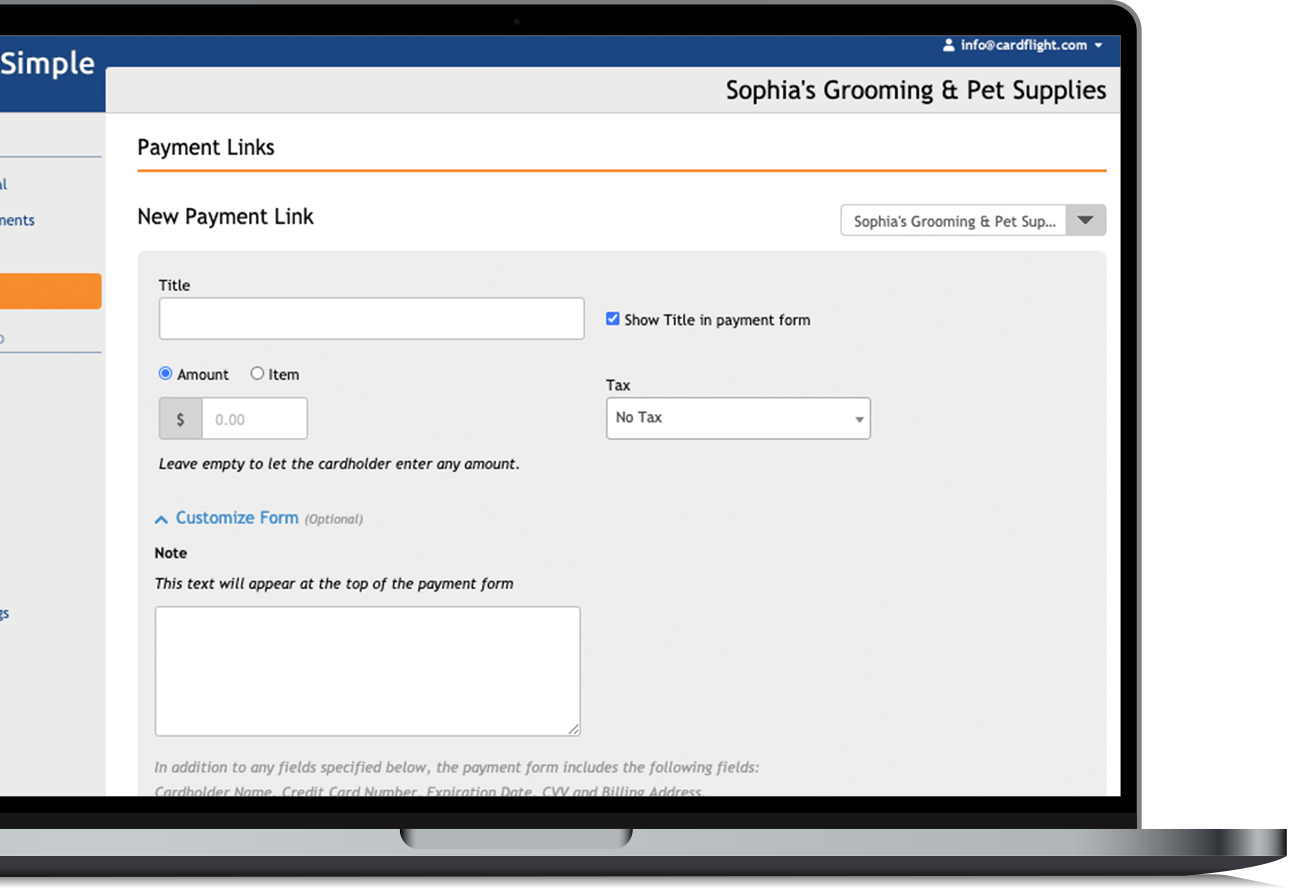Screen dimensions: 1290x888
Task: Uncheck Show Title in payment form
Action: pyautogui.click(x=612, y=319)
